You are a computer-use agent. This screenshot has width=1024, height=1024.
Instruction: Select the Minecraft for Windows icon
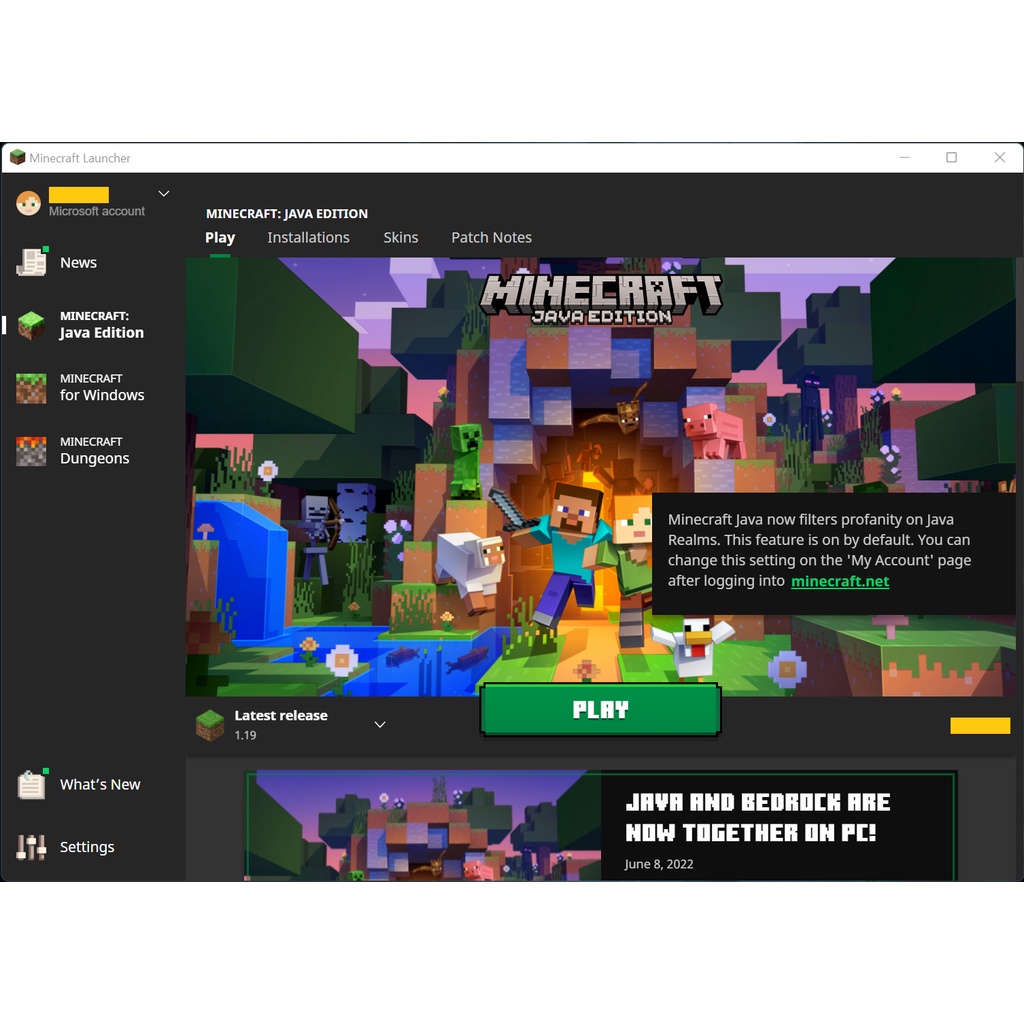point(30,387)
